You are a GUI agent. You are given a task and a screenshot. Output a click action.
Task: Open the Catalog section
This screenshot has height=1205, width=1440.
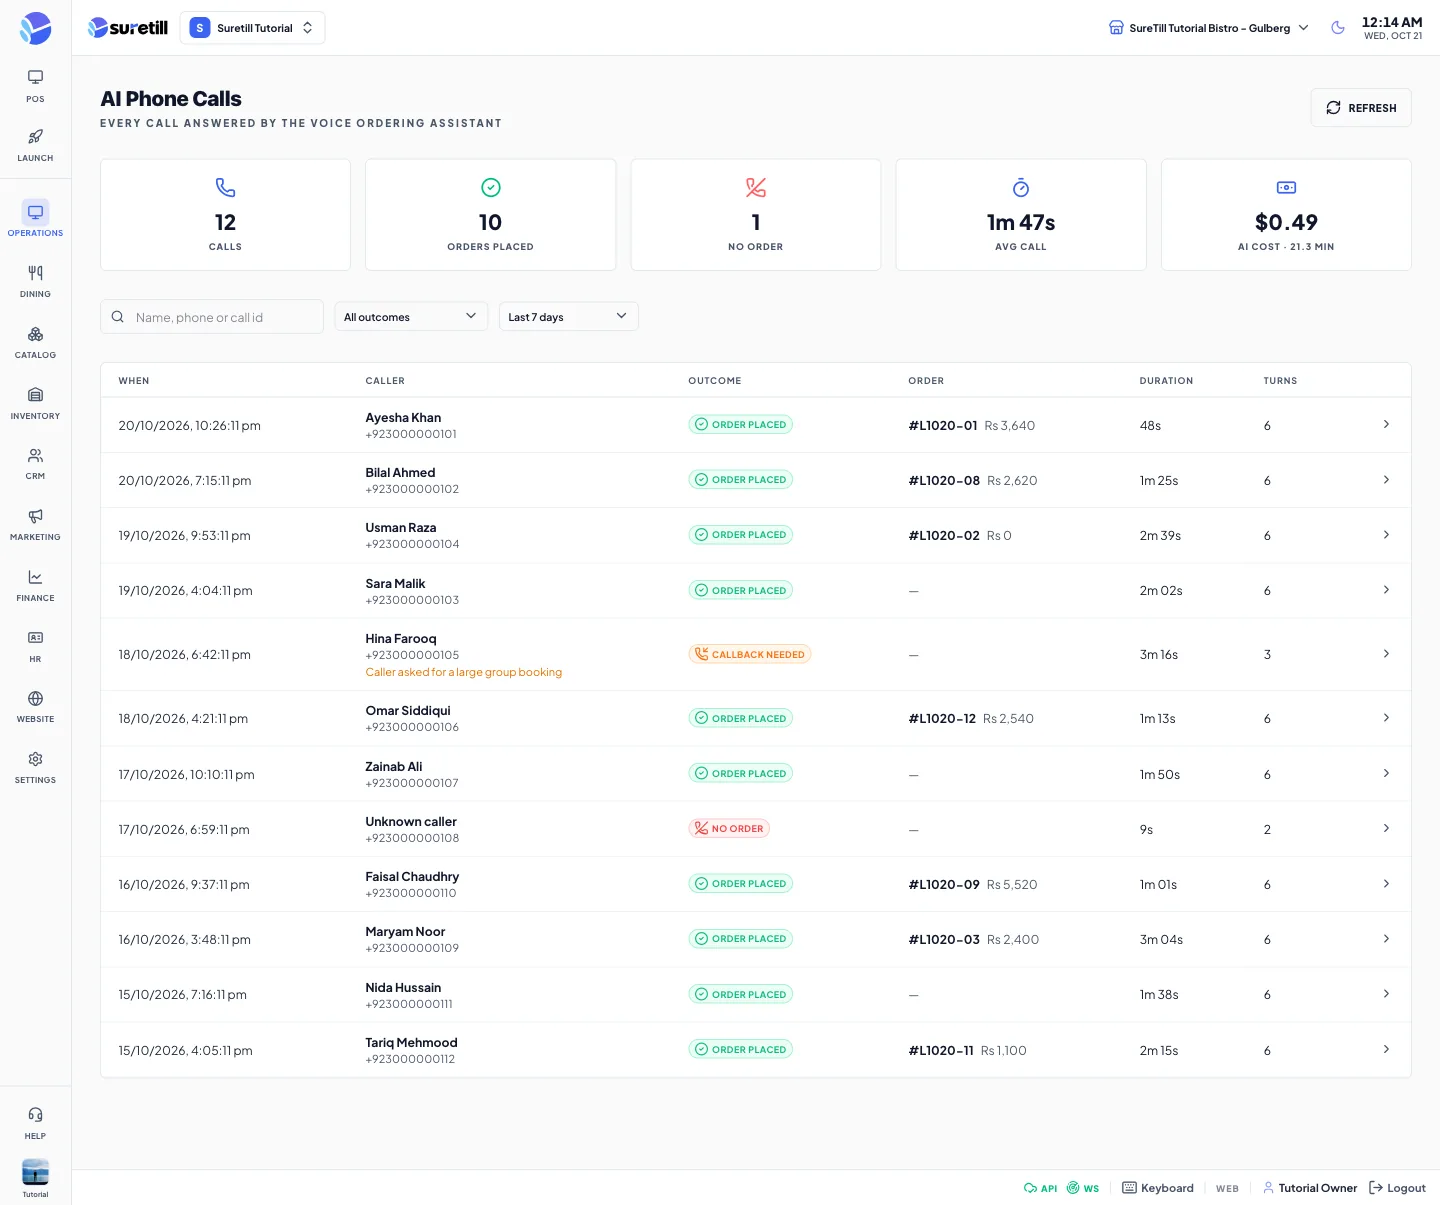35,342
